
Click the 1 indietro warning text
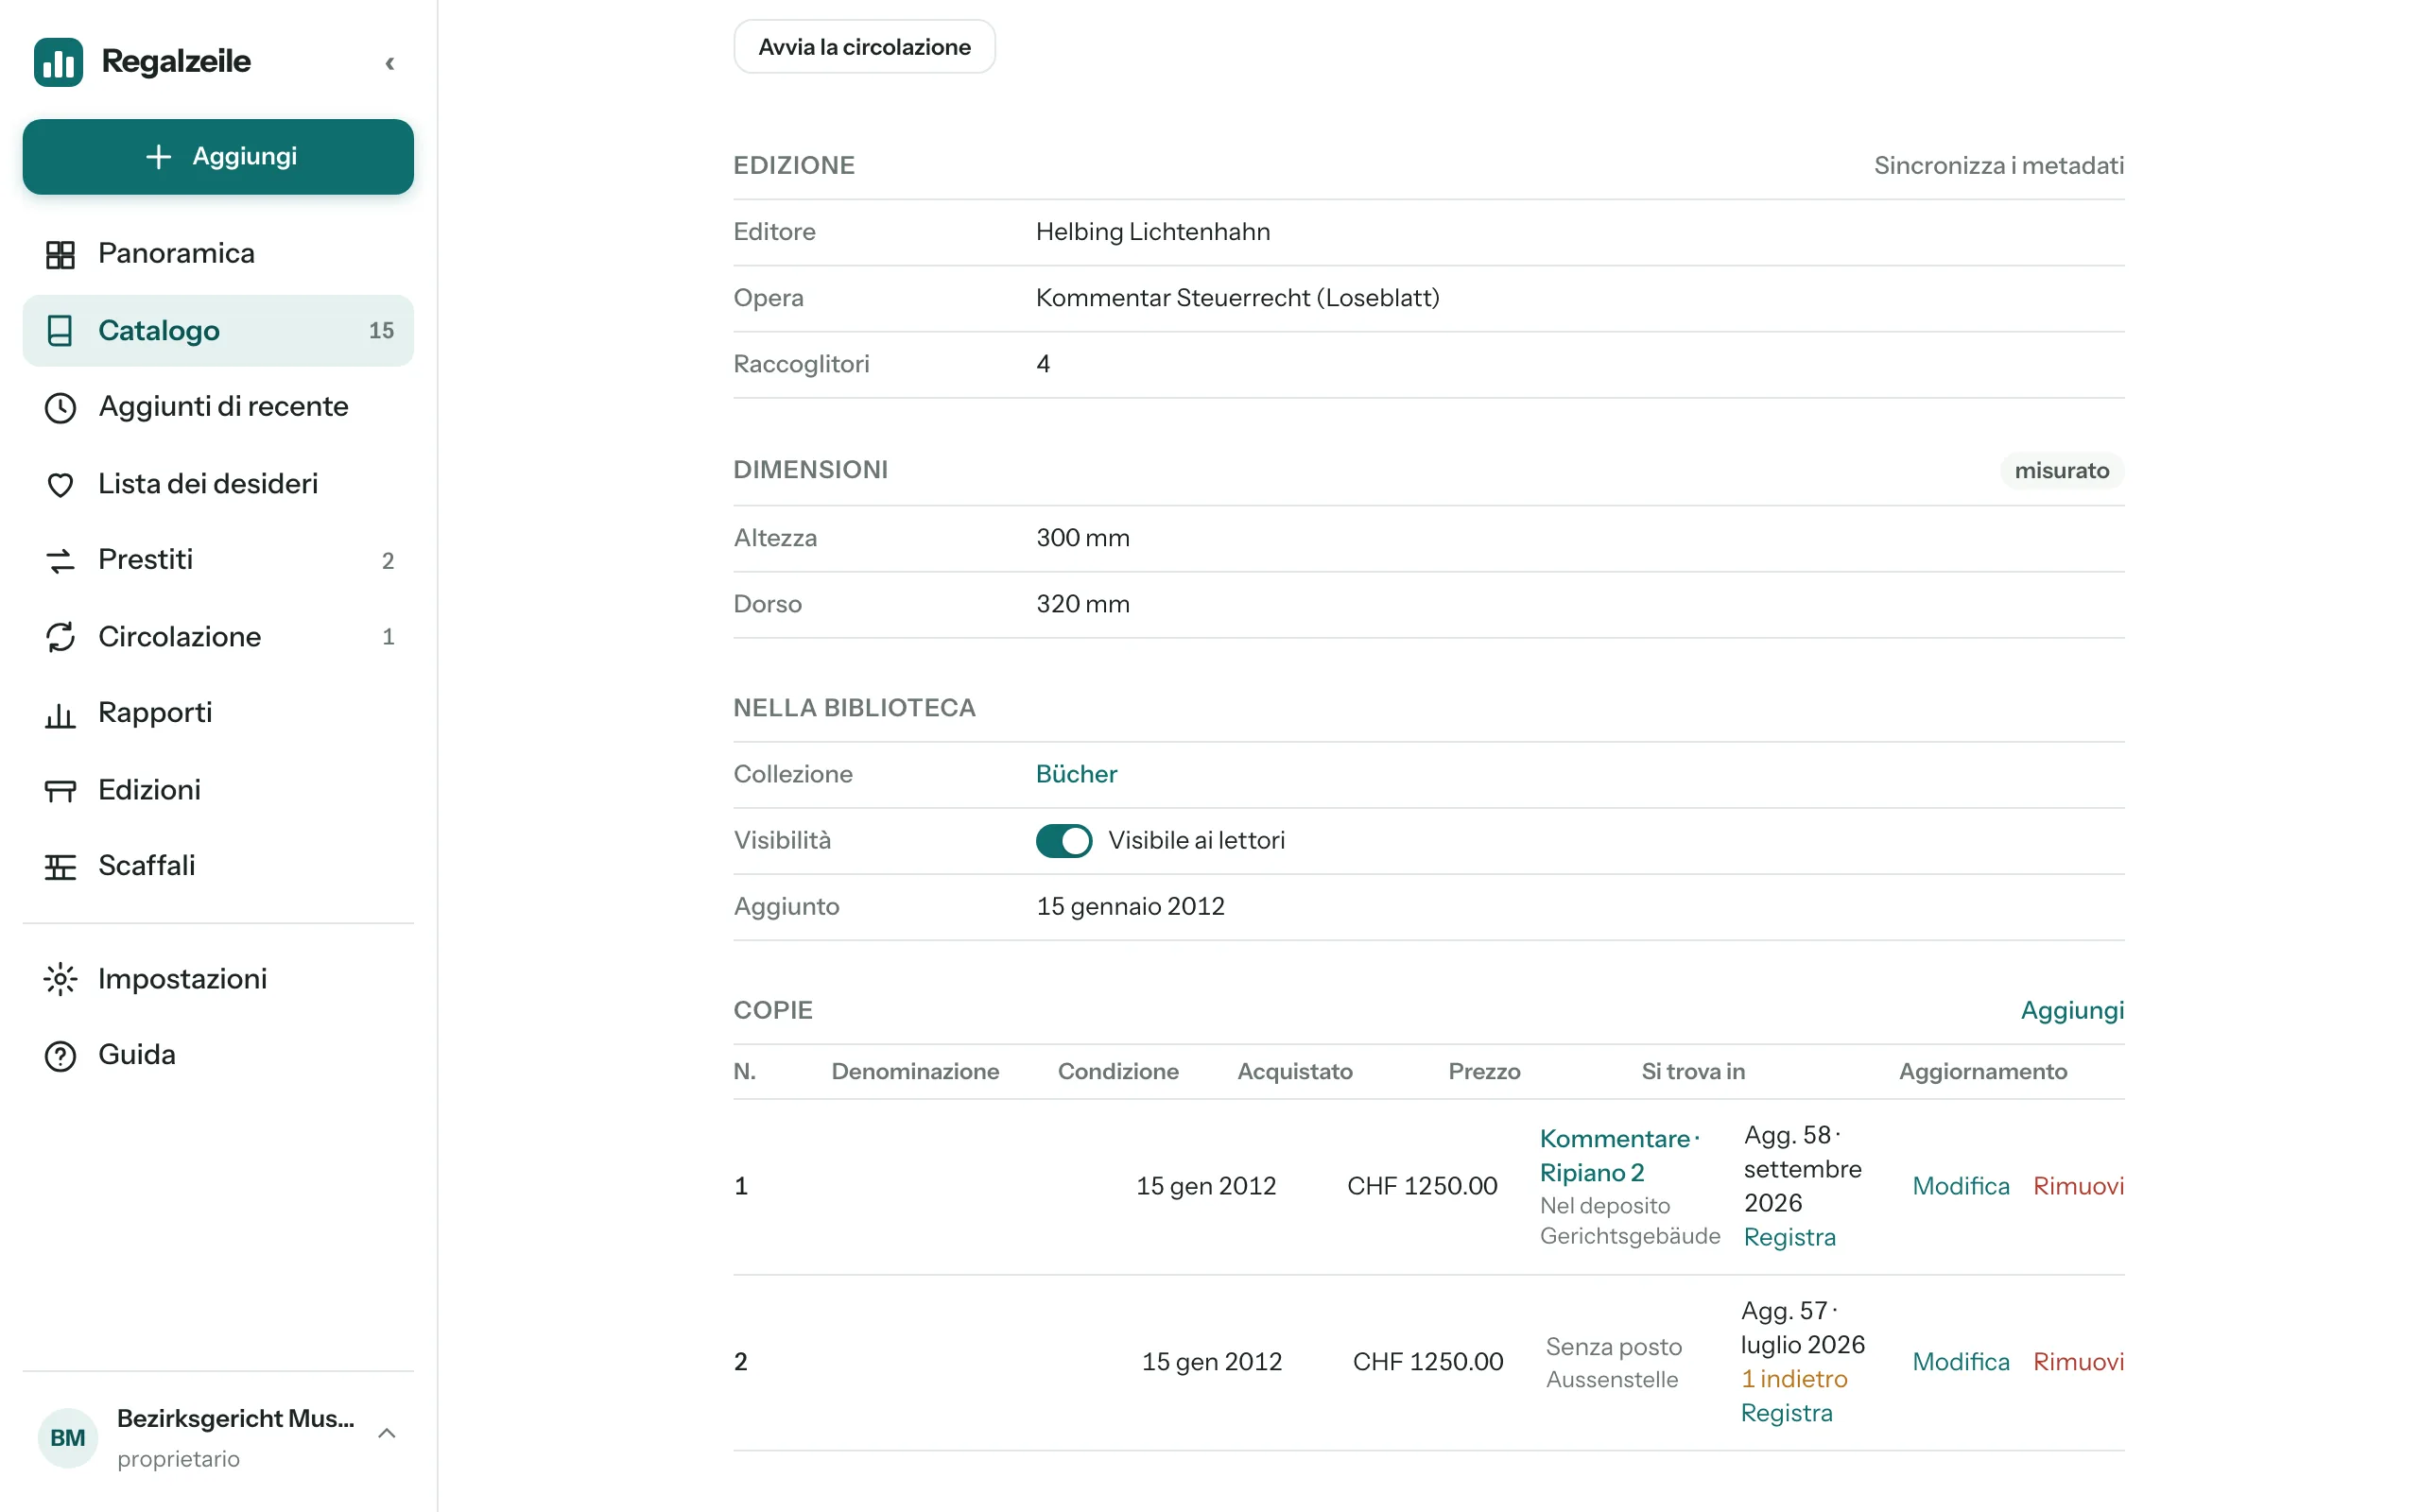pyautogui.click(x=1794, y=1379)
